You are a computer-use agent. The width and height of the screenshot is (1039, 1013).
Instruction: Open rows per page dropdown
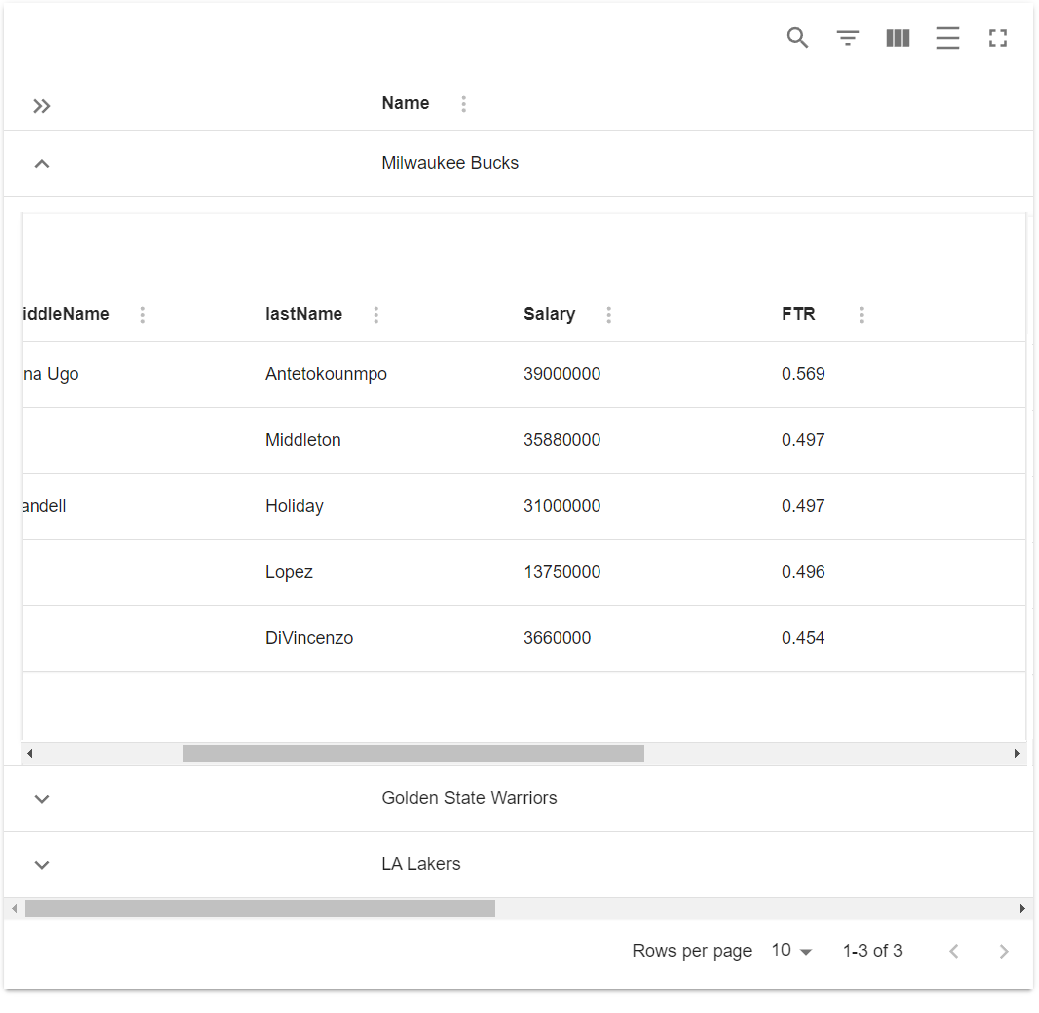pyautogui.click(x=792, y=951)
